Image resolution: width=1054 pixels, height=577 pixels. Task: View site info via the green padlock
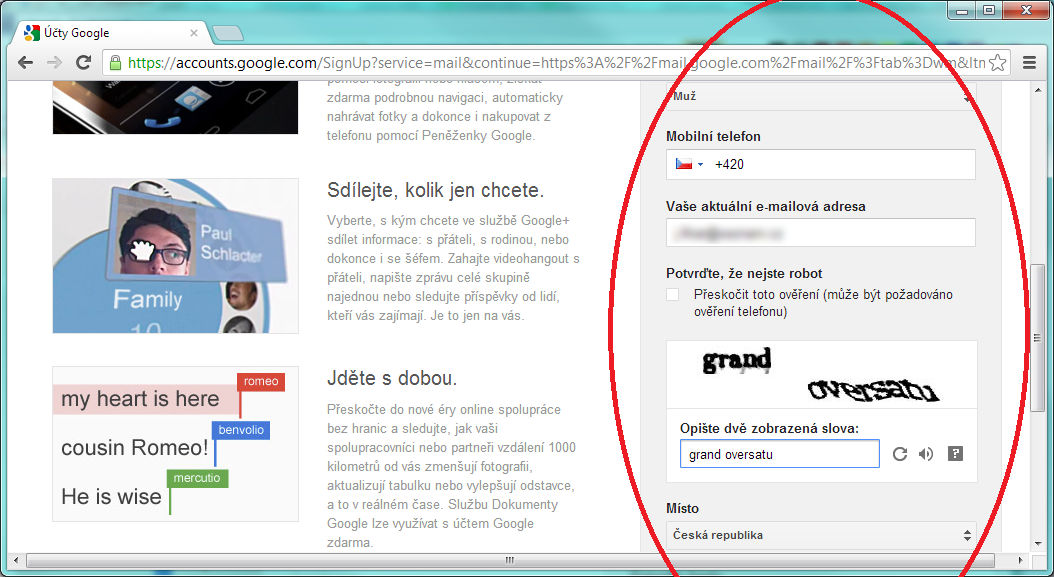pyautogui.click(x=116, y=63)
